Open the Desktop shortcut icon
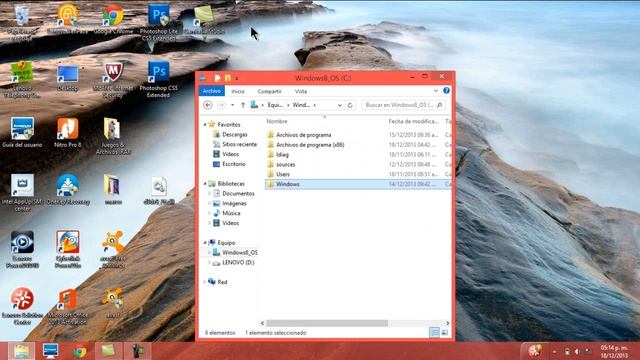 click(68, 77)
